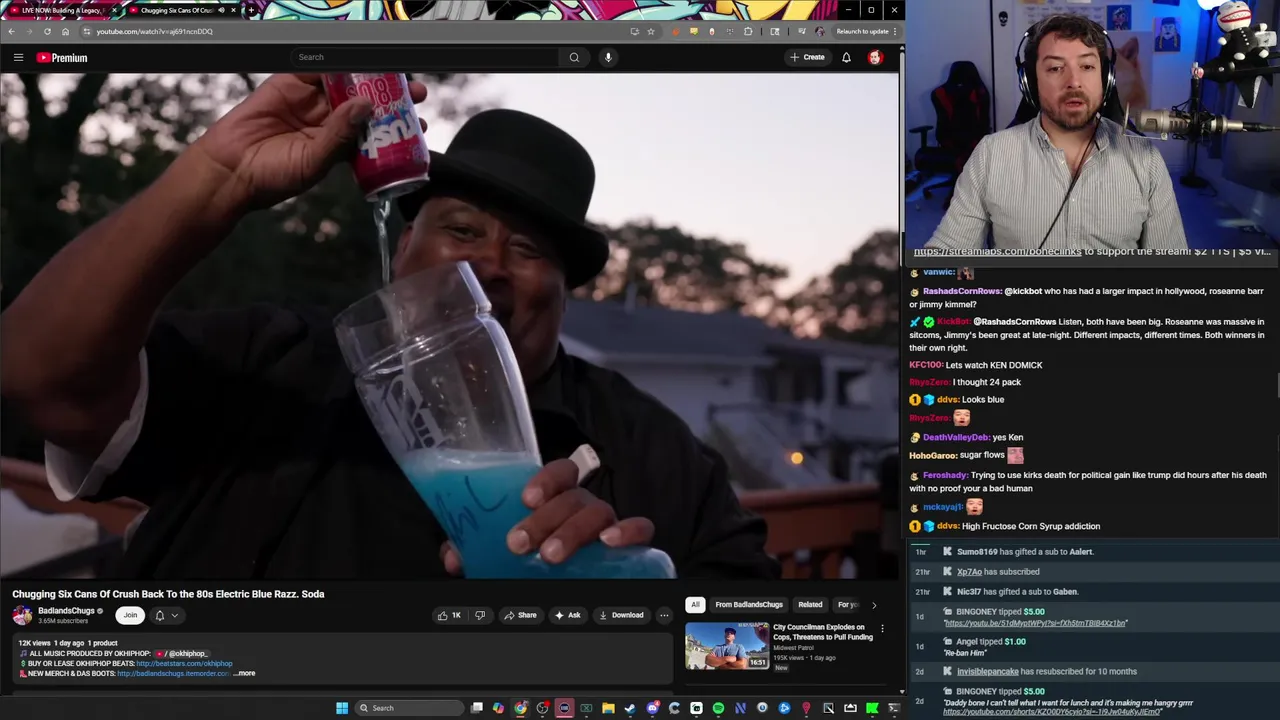Screen dimensions: 1280x720
Task: Select the Related filter chip
Action: point(810,604)
